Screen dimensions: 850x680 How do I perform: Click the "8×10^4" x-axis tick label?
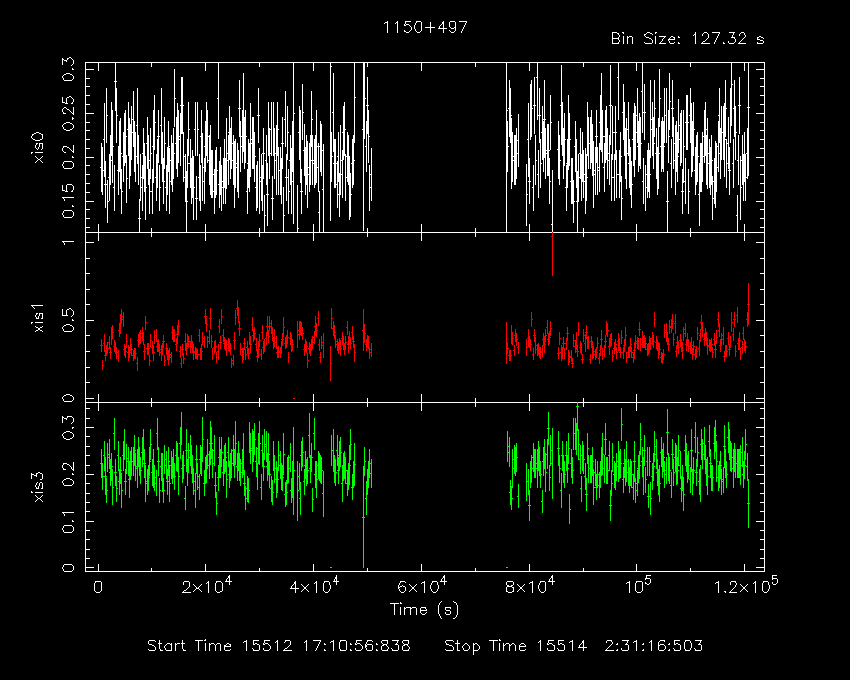(530, 586)
